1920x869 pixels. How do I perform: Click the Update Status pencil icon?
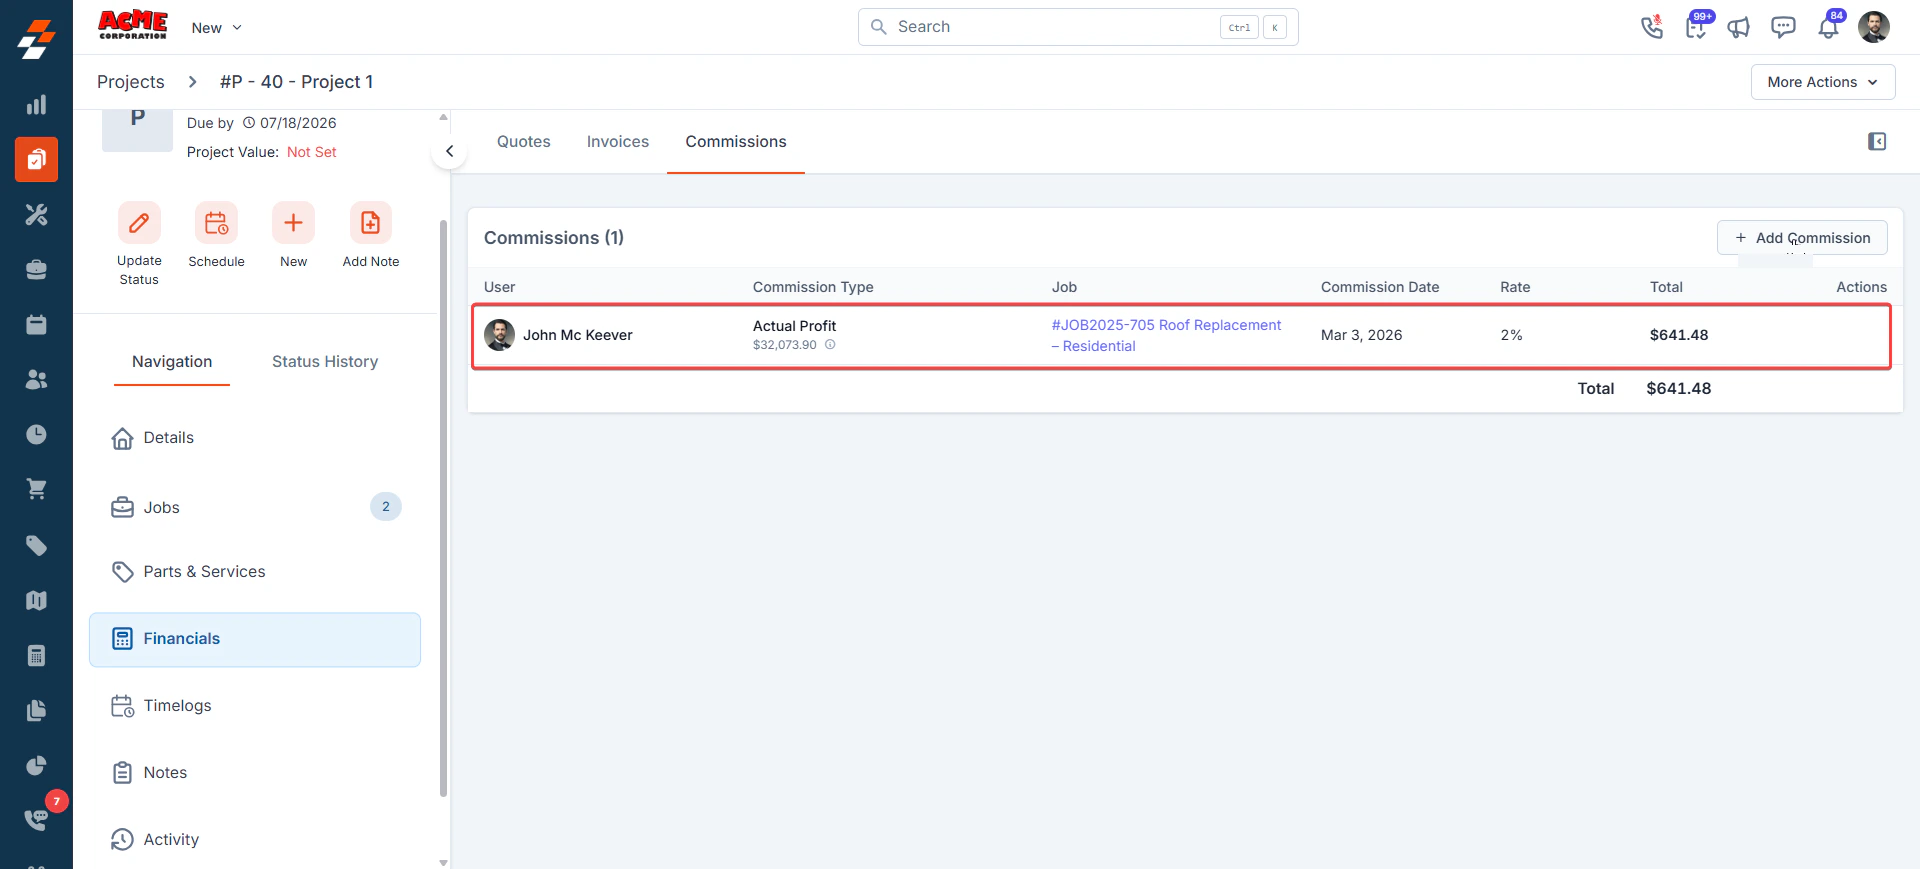tap(139, 222)
